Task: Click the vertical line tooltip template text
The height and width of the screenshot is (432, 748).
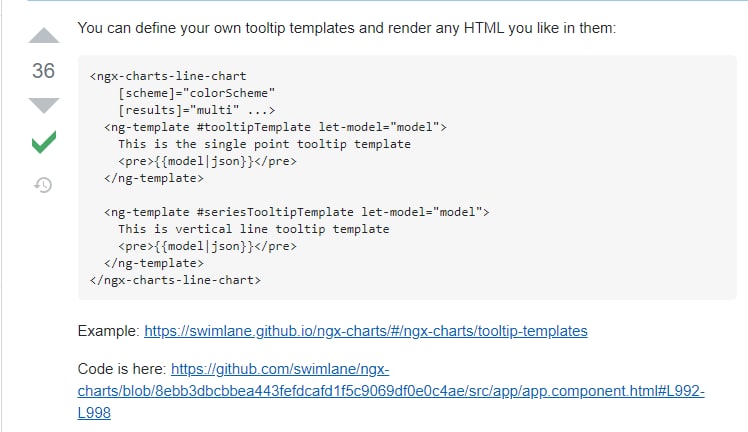Action: pos(253,229)
